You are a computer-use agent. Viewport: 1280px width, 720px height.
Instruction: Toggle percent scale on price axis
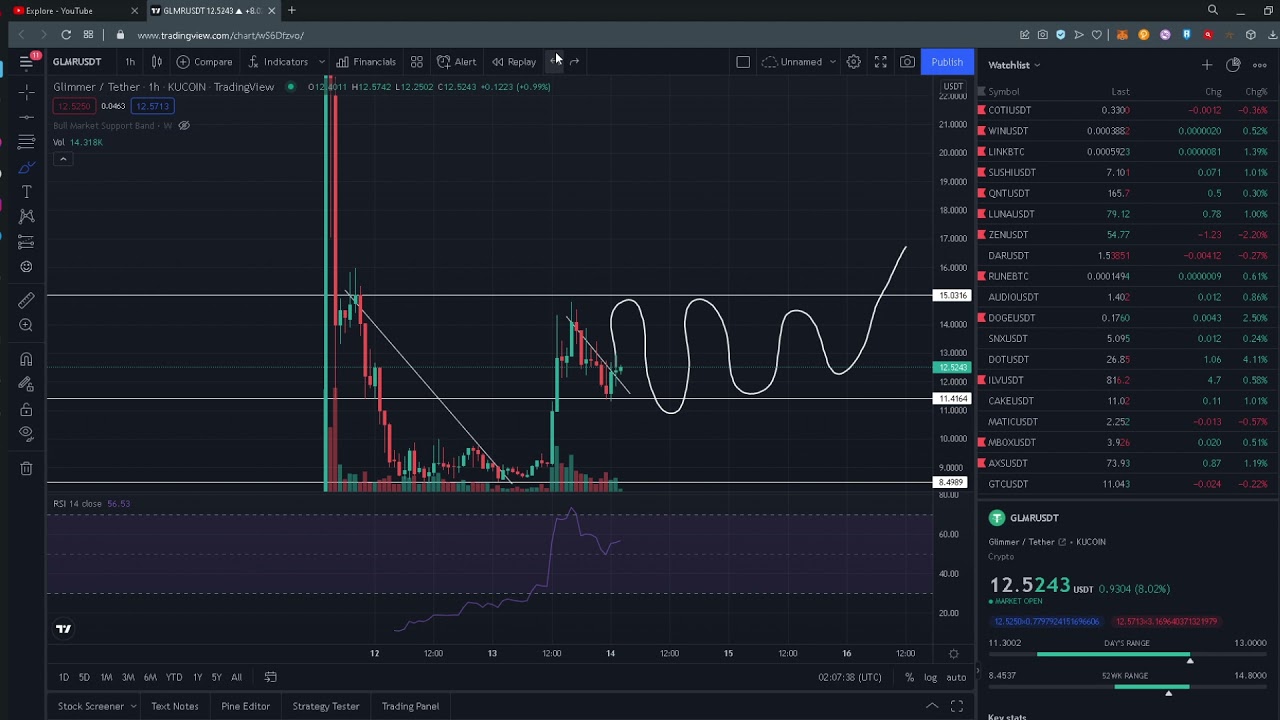[909, 677]
